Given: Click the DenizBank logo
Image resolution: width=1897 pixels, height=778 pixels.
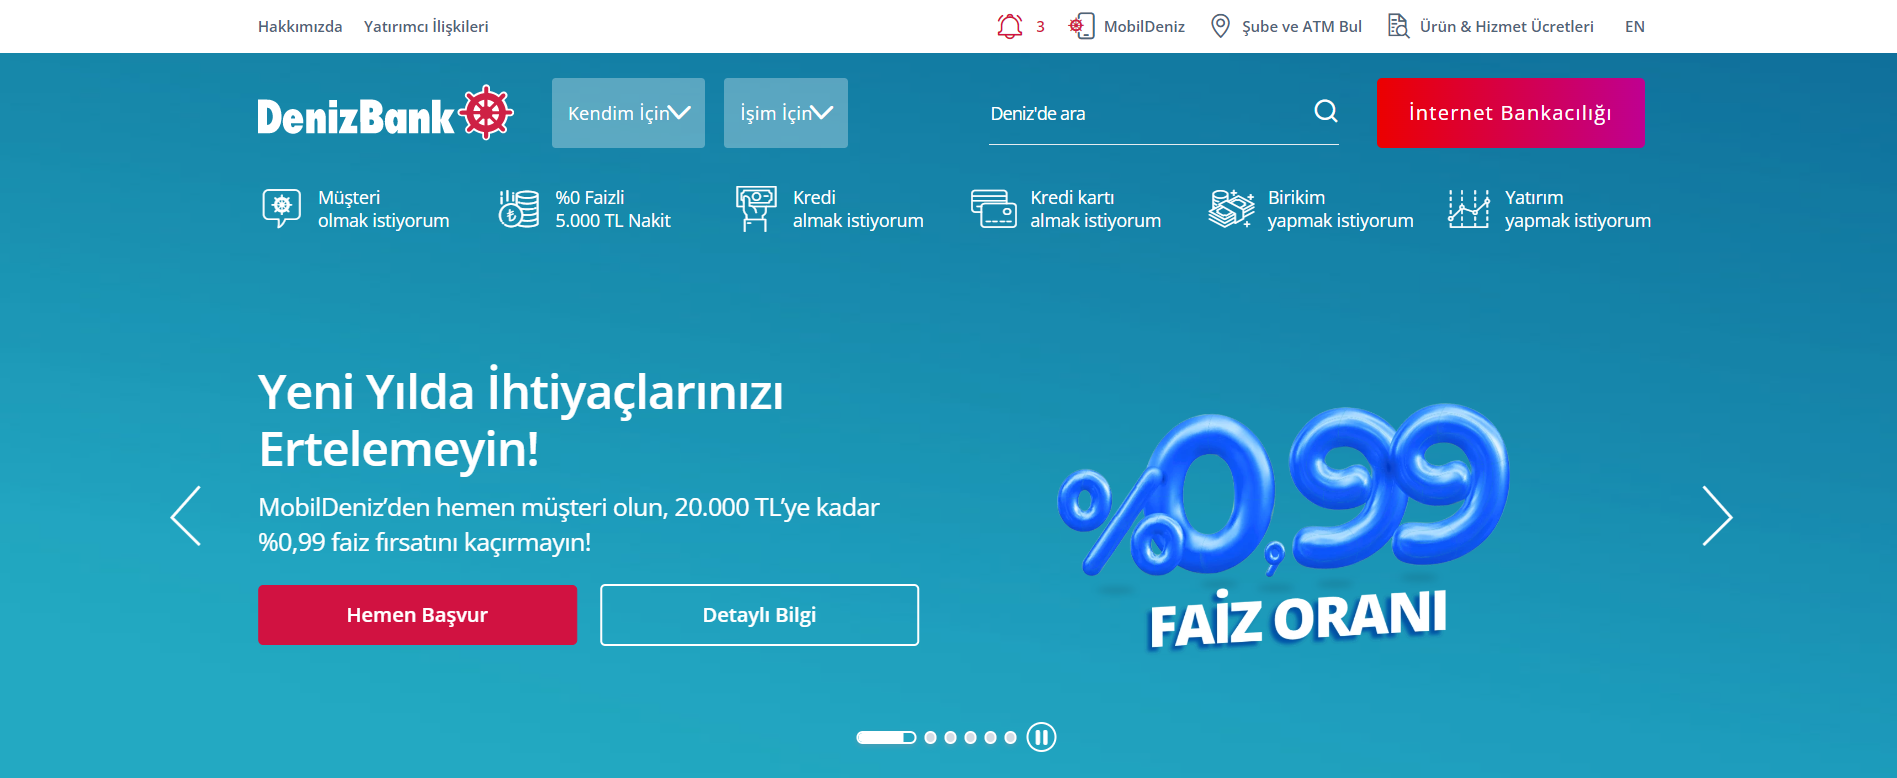Looking at the screenshot, I should pos(385,113).
